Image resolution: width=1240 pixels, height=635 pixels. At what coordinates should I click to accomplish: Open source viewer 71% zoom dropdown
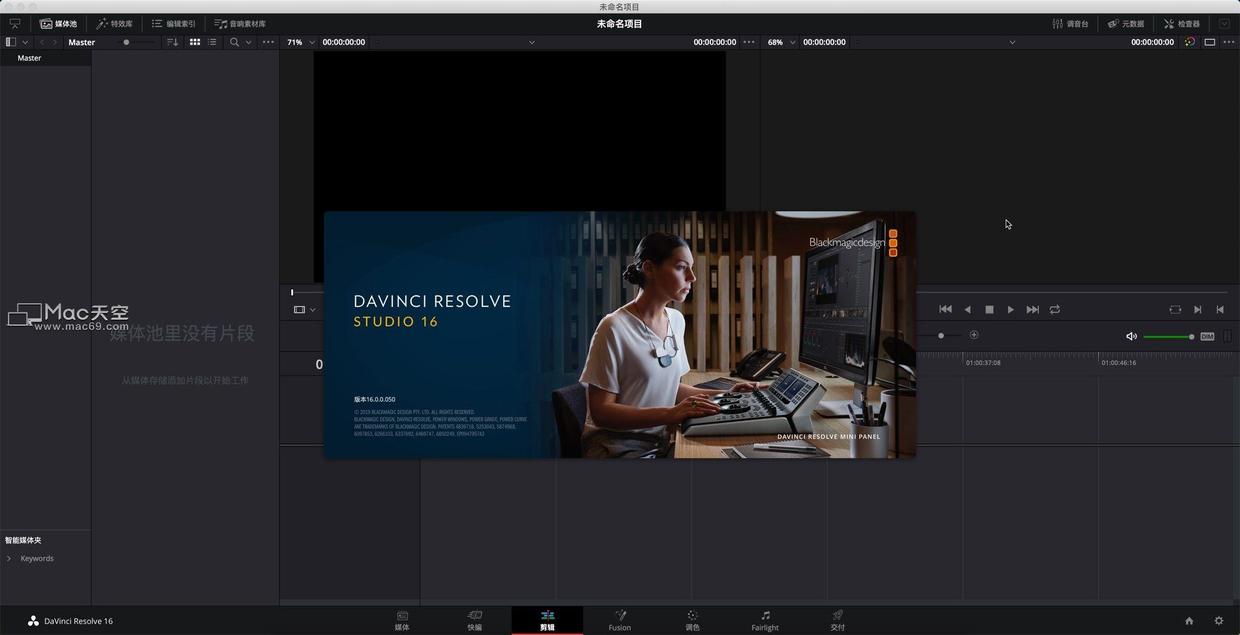click(x=312, y=42)
